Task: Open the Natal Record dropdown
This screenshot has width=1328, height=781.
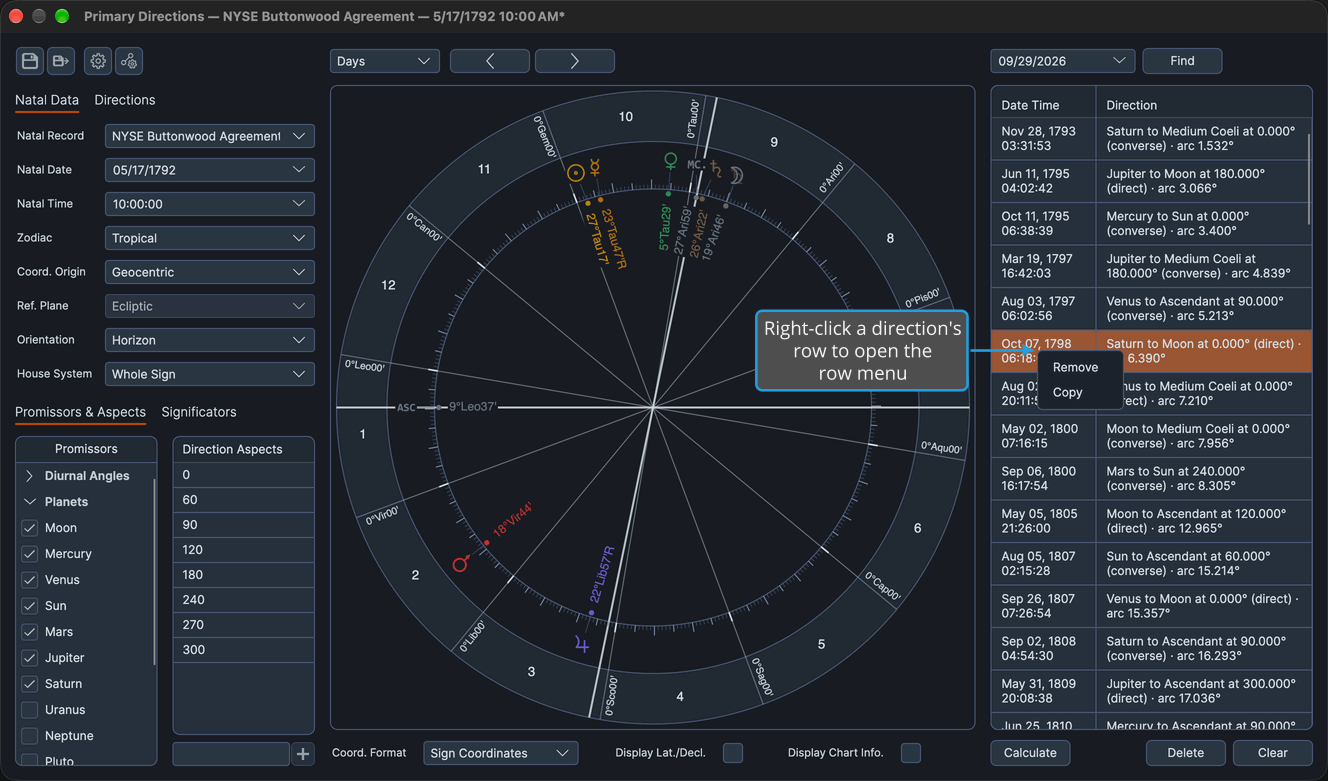Action: click(210, 136)
